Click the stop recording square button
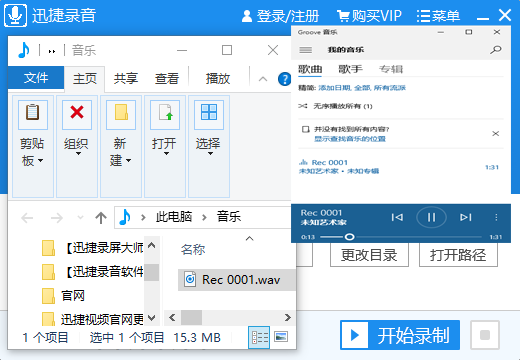Screen dimensions: 520x360 click(485, 335)
